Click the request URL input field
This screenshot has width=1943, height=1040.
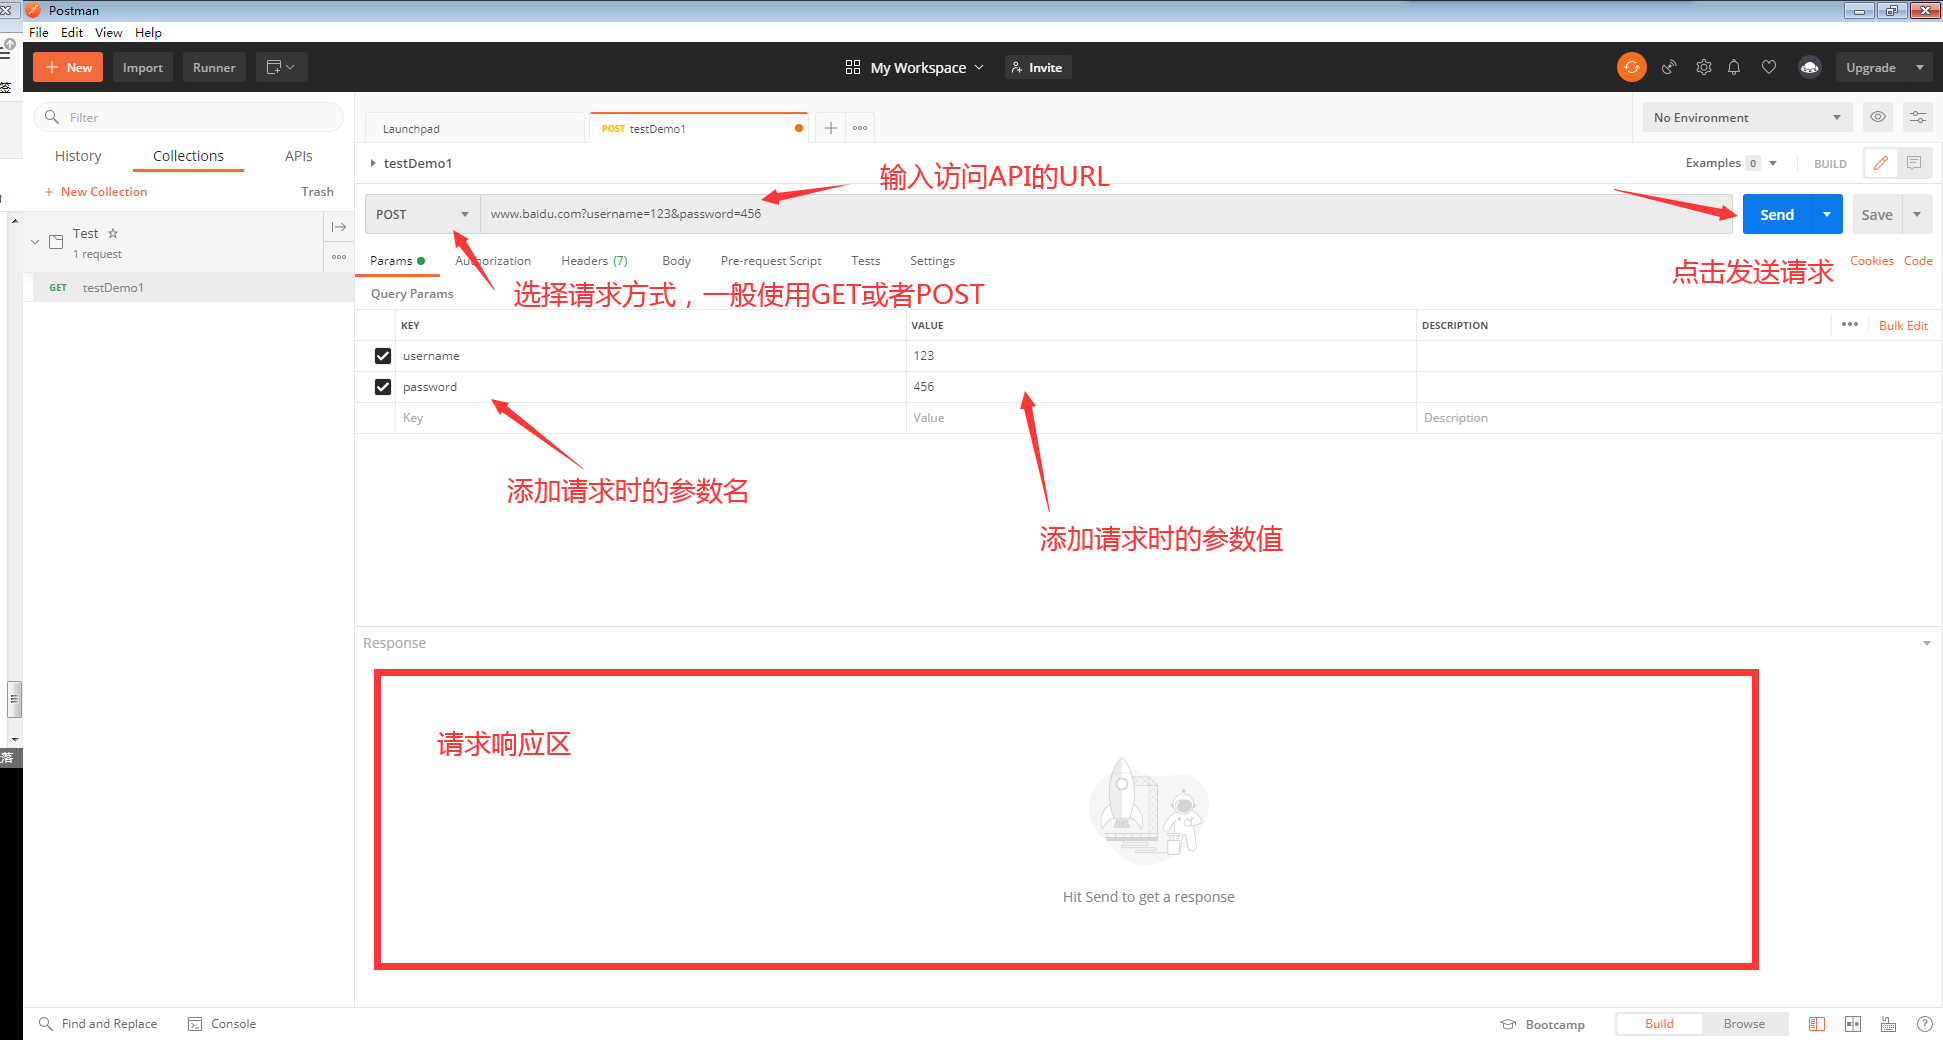coord(1108,214)
